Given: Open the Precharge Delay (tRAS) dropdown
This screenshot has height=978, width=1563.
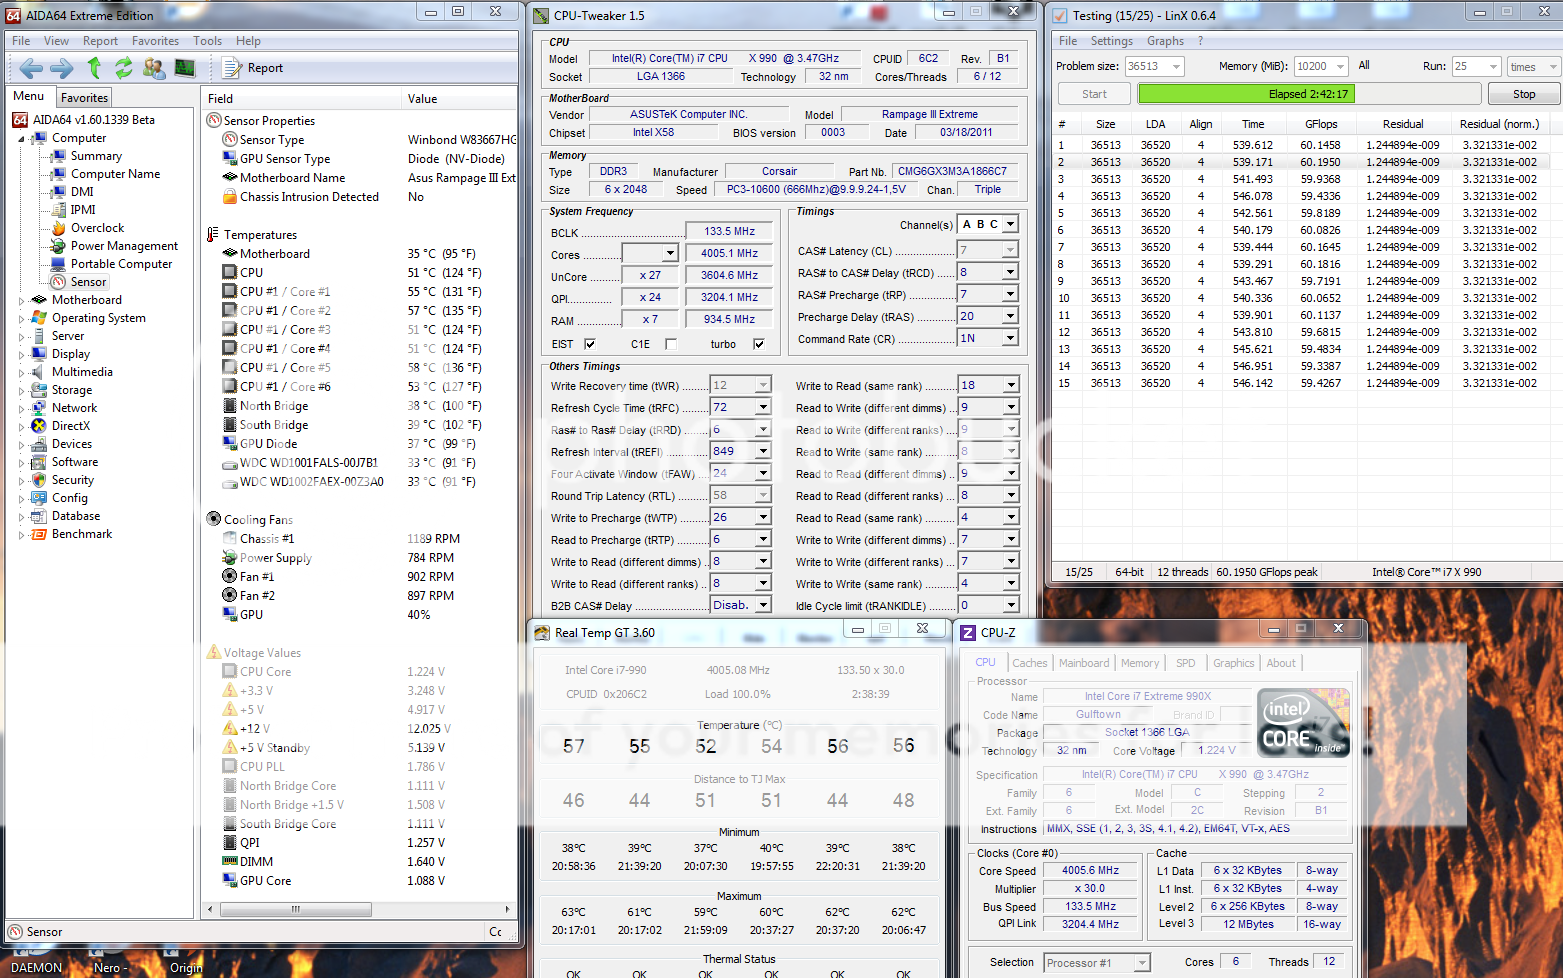Looking at the screenshot, I should click(x=1010, y=316).
